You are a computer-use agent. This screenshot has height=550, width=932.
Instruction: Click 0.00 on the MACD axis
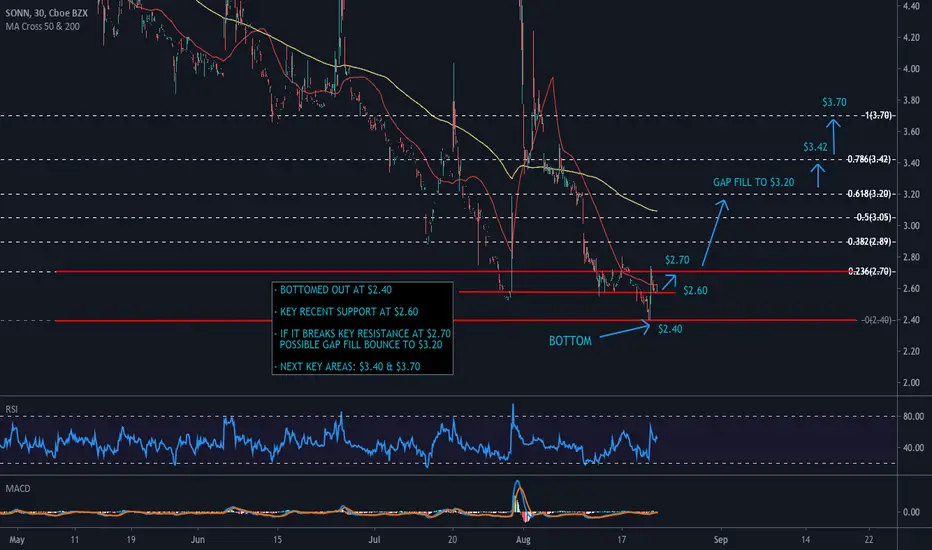coord(912,512)
